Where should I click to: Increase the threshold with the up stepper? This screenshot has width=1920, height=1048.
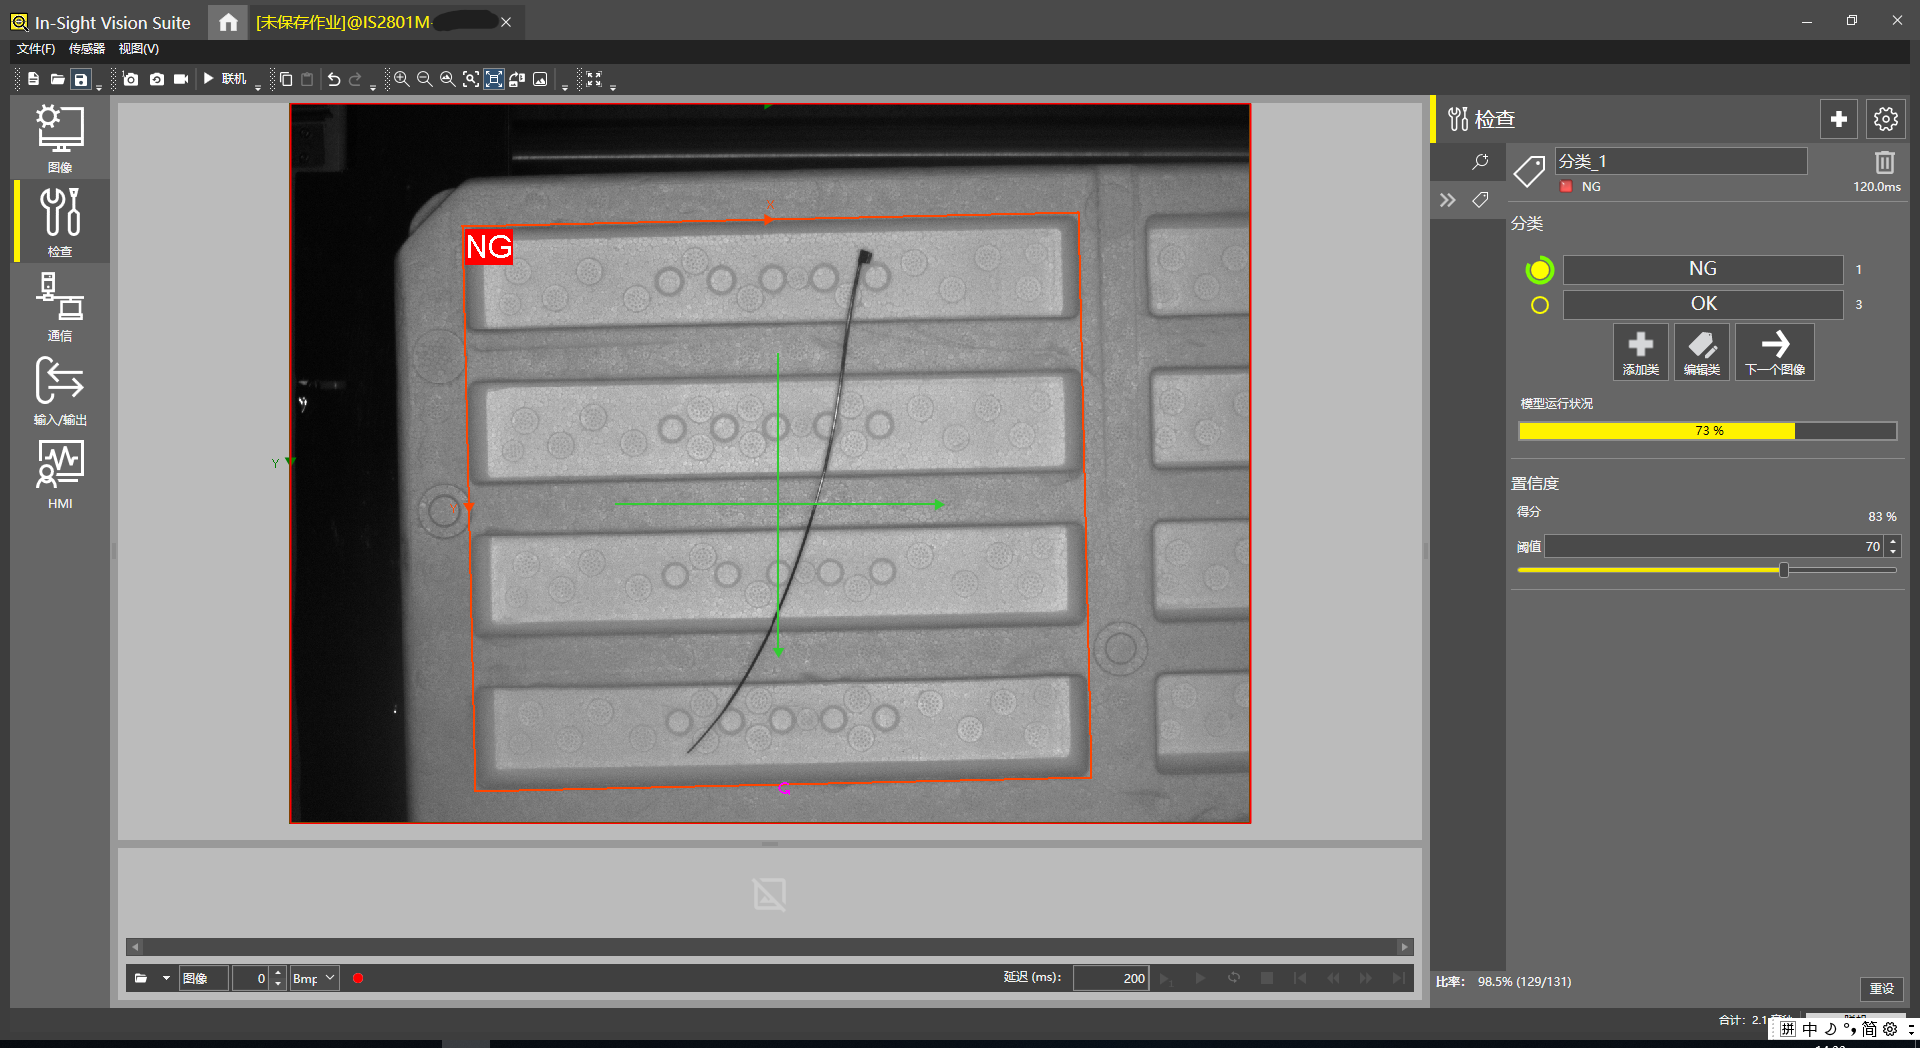1892,541
